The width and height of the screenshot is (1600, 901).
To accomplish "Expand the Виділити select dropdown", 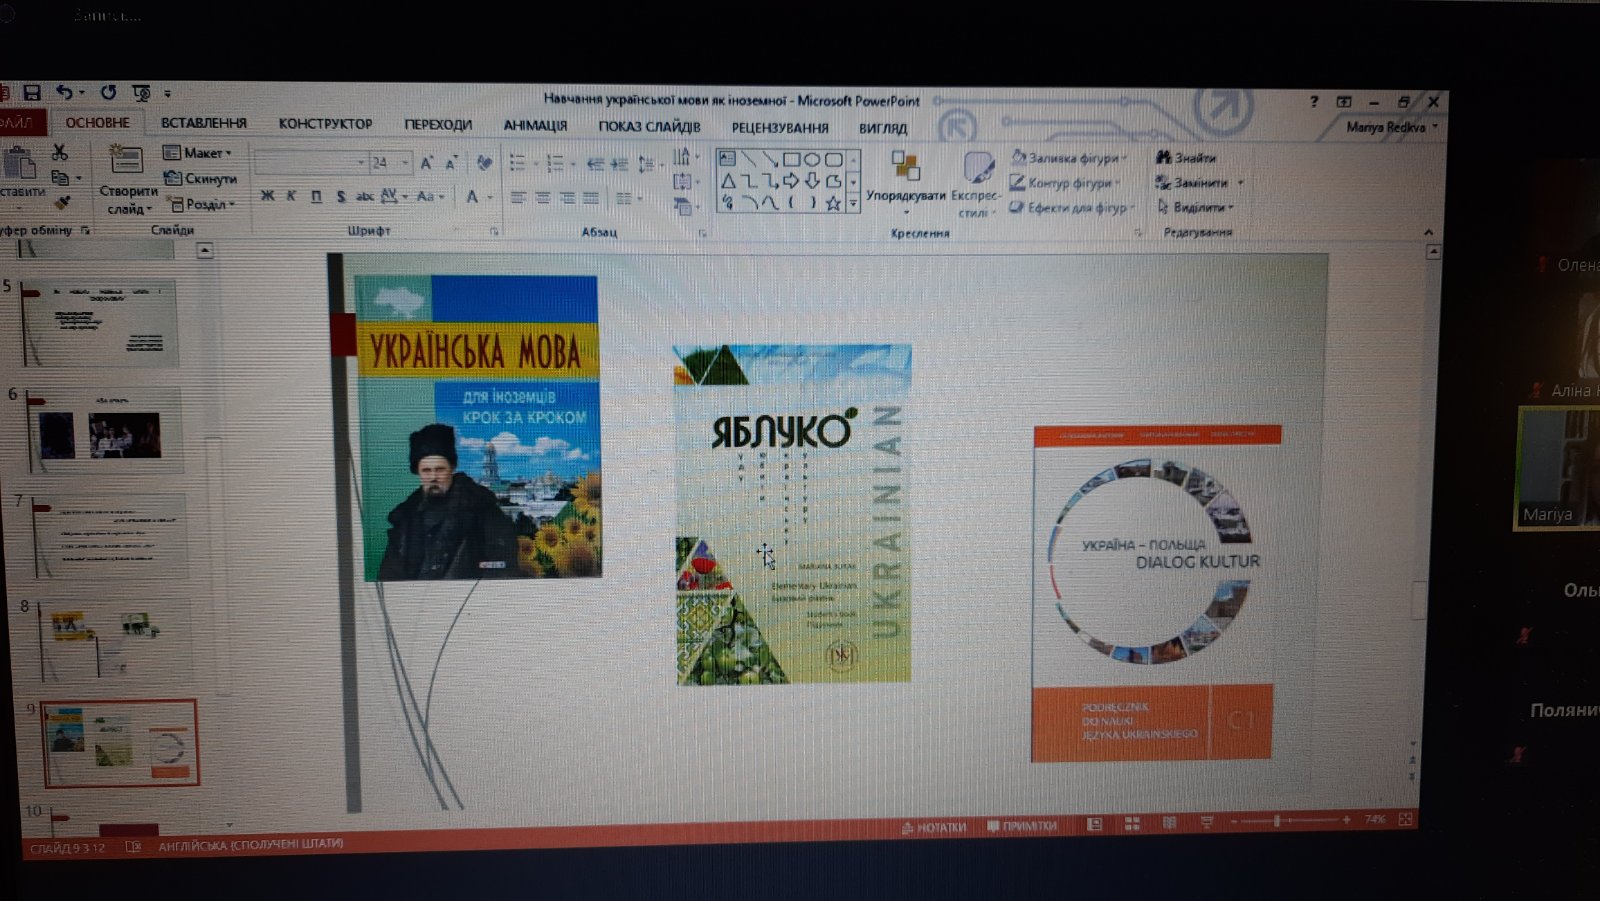I will (1196, 207).
